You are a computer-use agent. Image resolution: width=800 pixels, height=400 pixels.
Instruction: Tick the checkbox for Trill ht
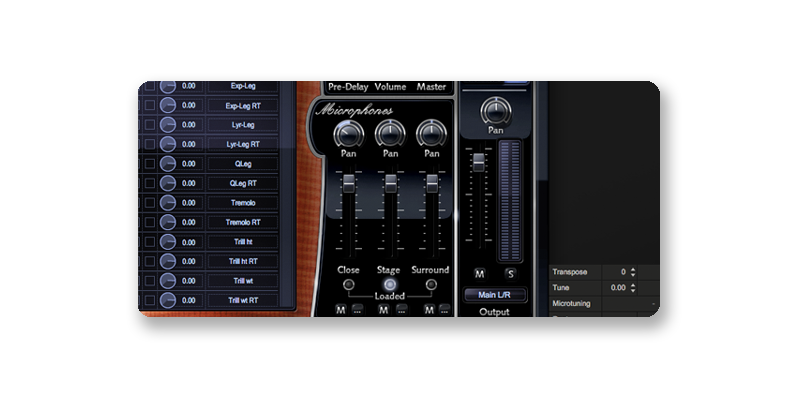click(x=149, y=242)
